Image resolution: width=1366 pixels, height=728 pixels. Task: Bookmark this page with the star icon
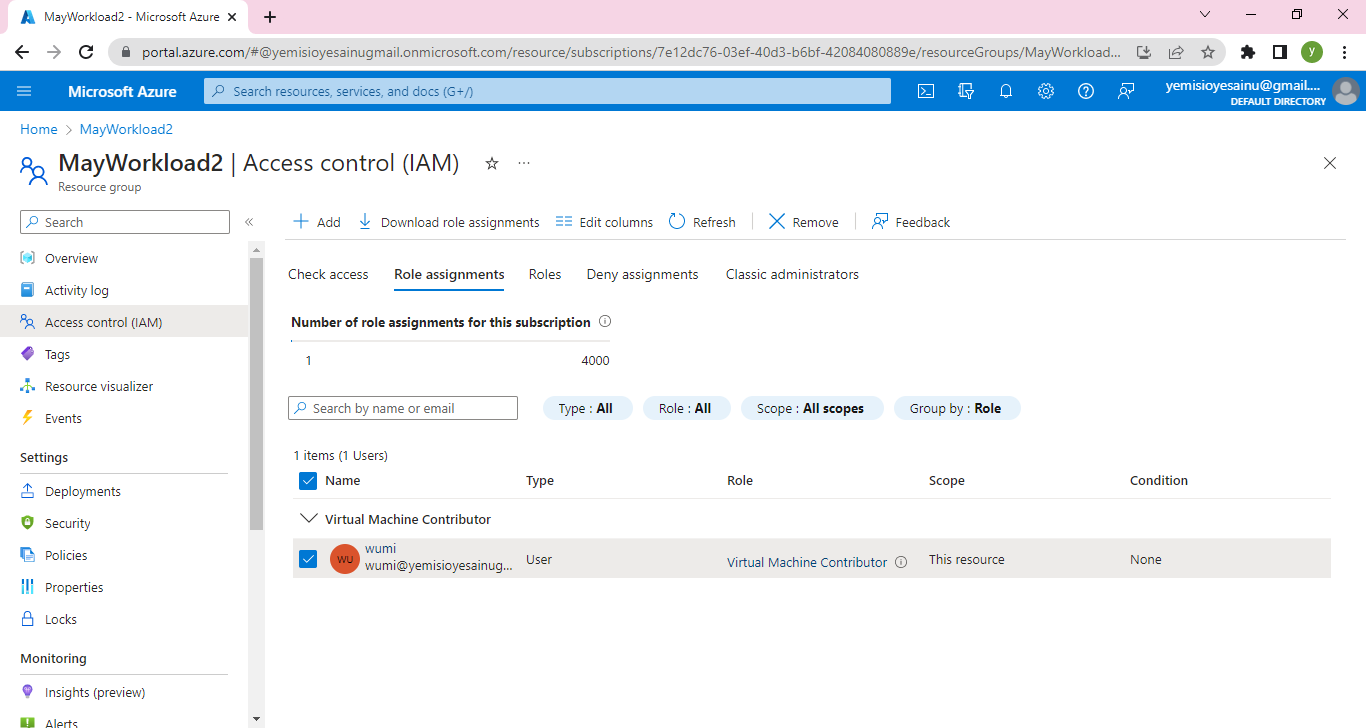point(1208,52)
